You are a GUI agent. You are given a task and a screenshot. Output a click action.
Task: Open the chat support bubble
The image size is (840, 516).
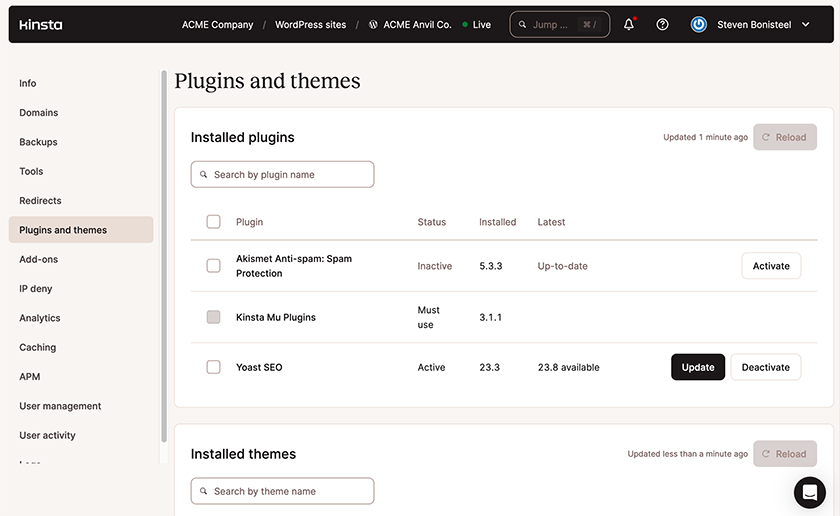tap(810, 492)
